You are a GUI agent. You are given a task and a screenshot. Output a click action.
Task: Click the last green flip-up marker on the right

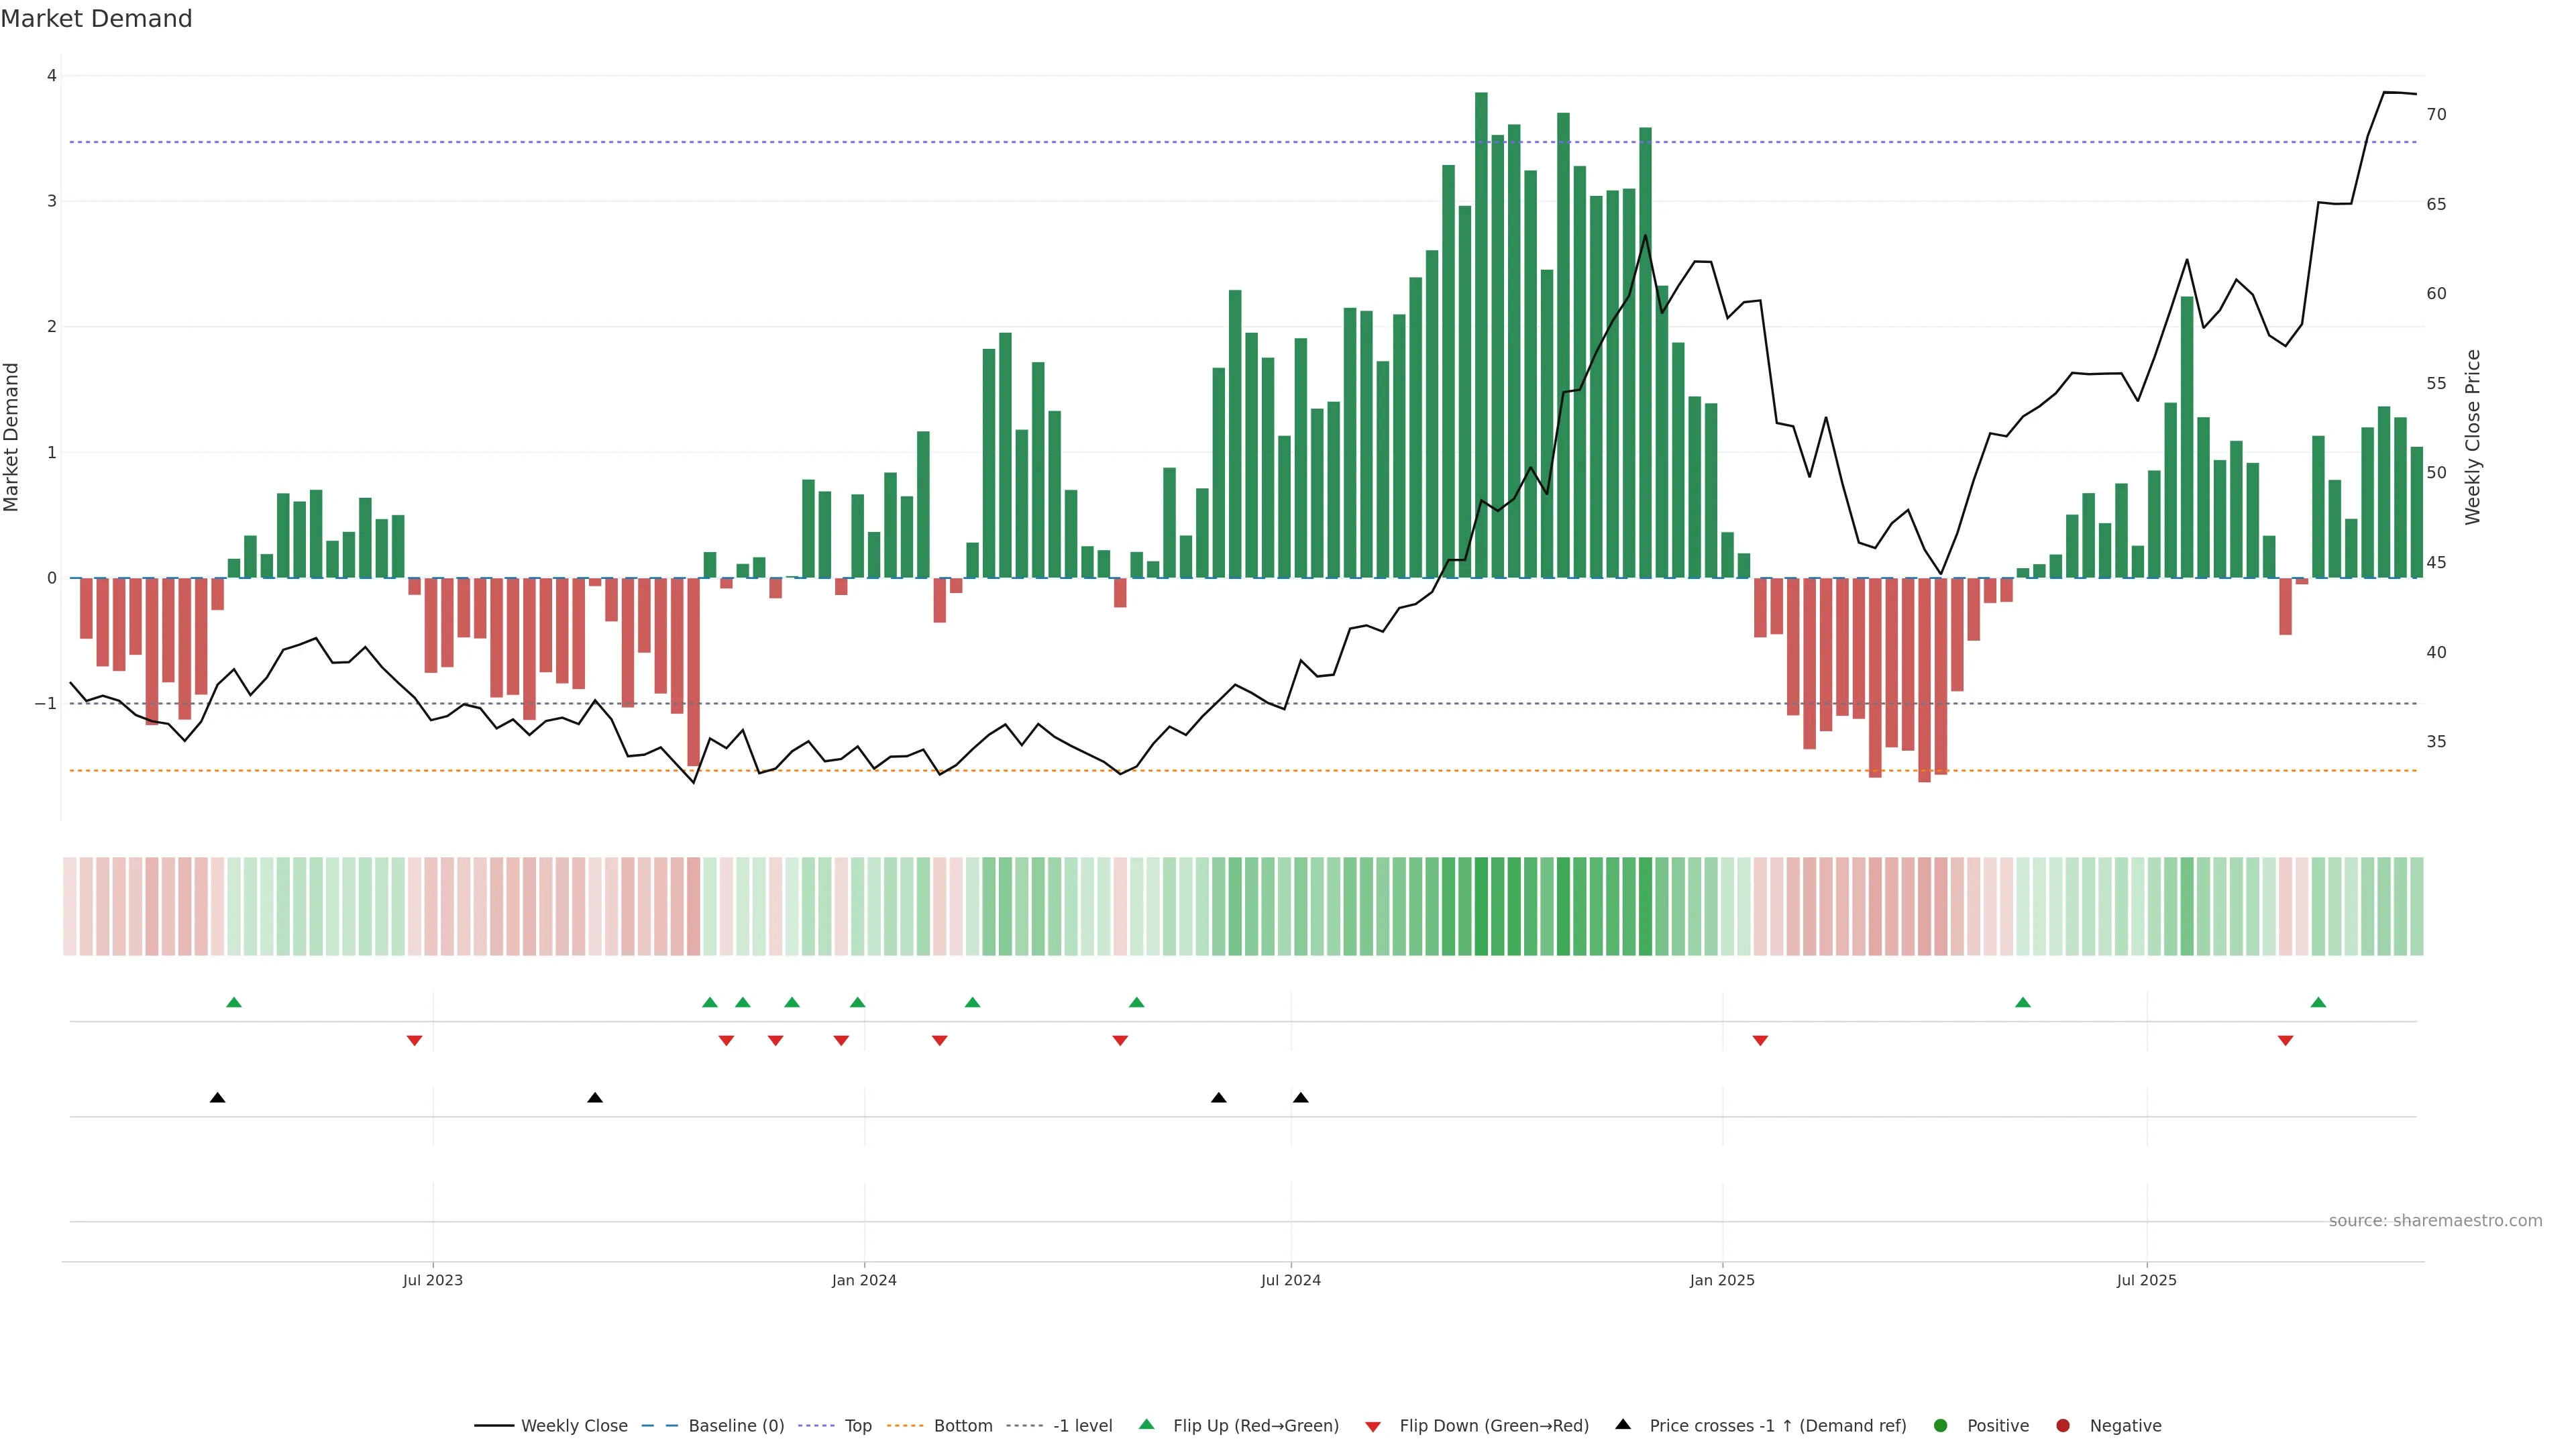click(2318, 1003)
